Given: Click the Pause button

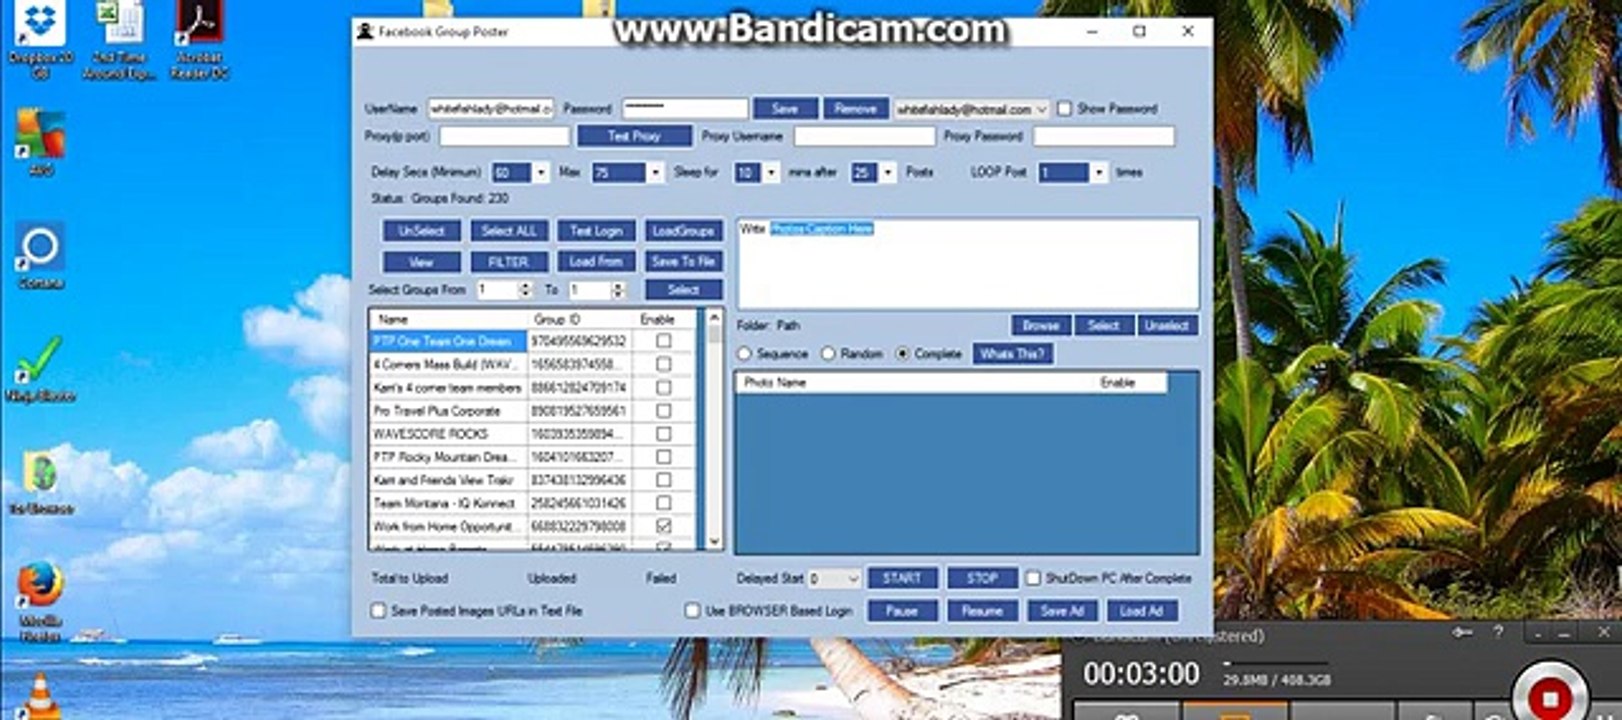Looking at the screenshot, I should 902,611.
